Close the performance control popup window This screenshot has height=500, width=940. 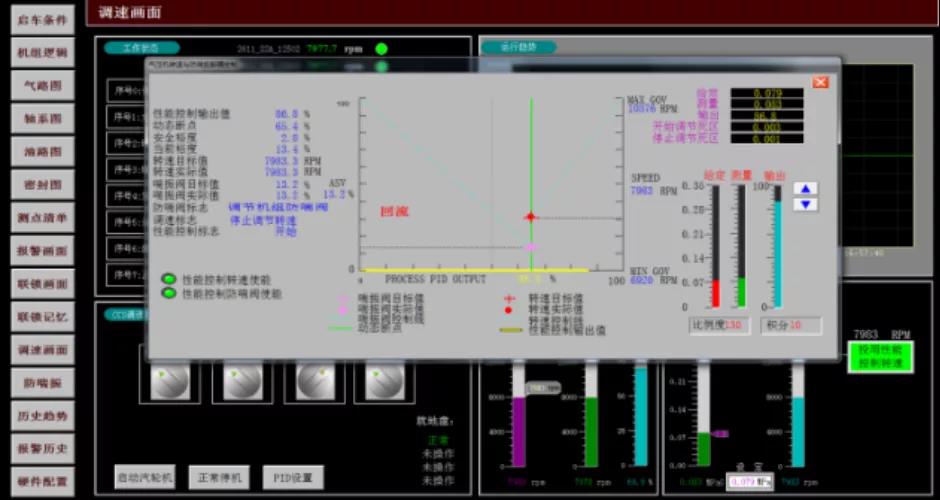pyautogui.click(x=820, y=82)
